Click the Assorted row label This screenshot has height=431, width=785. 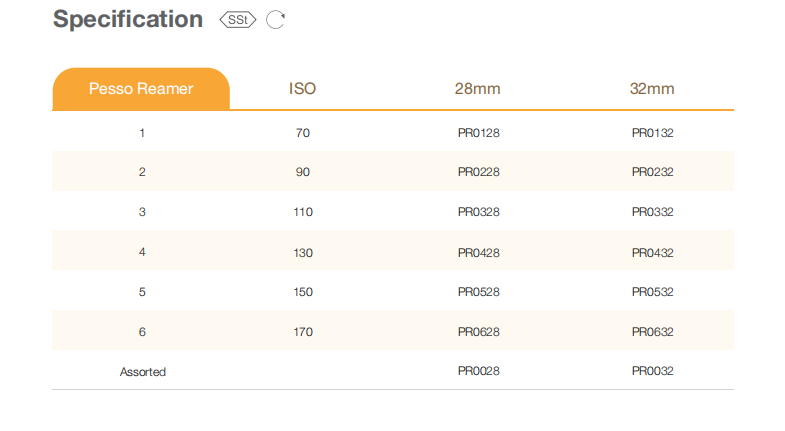(x=142, y=372)
